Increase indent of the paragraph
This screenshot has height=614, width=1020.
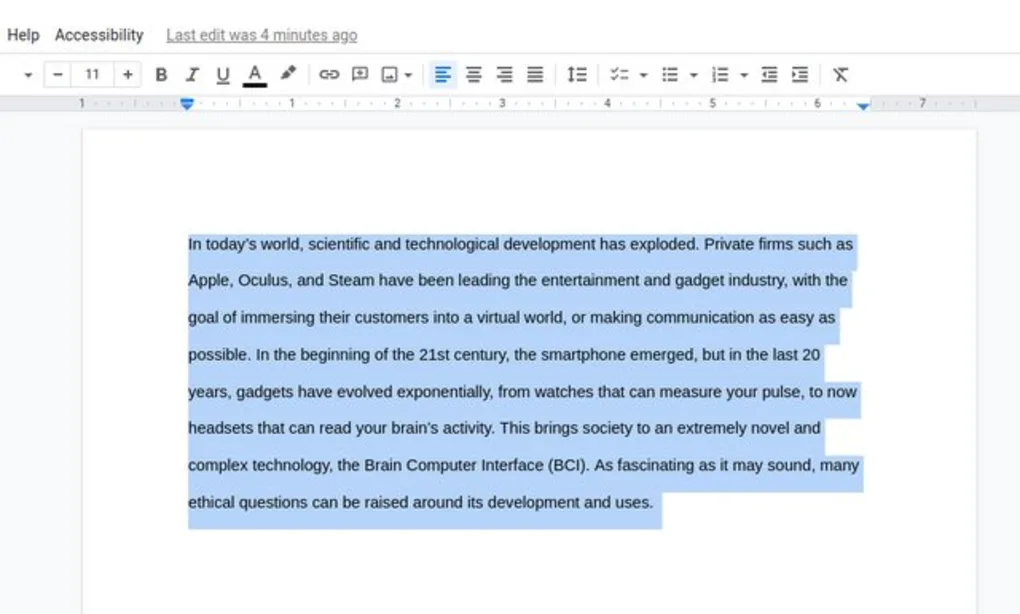pos(800,75)
